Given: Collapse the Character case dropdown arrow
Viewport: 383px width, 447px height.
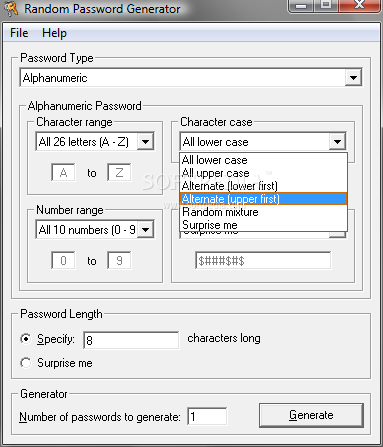Looking at the screenshot, I should (x=337, y=142).
